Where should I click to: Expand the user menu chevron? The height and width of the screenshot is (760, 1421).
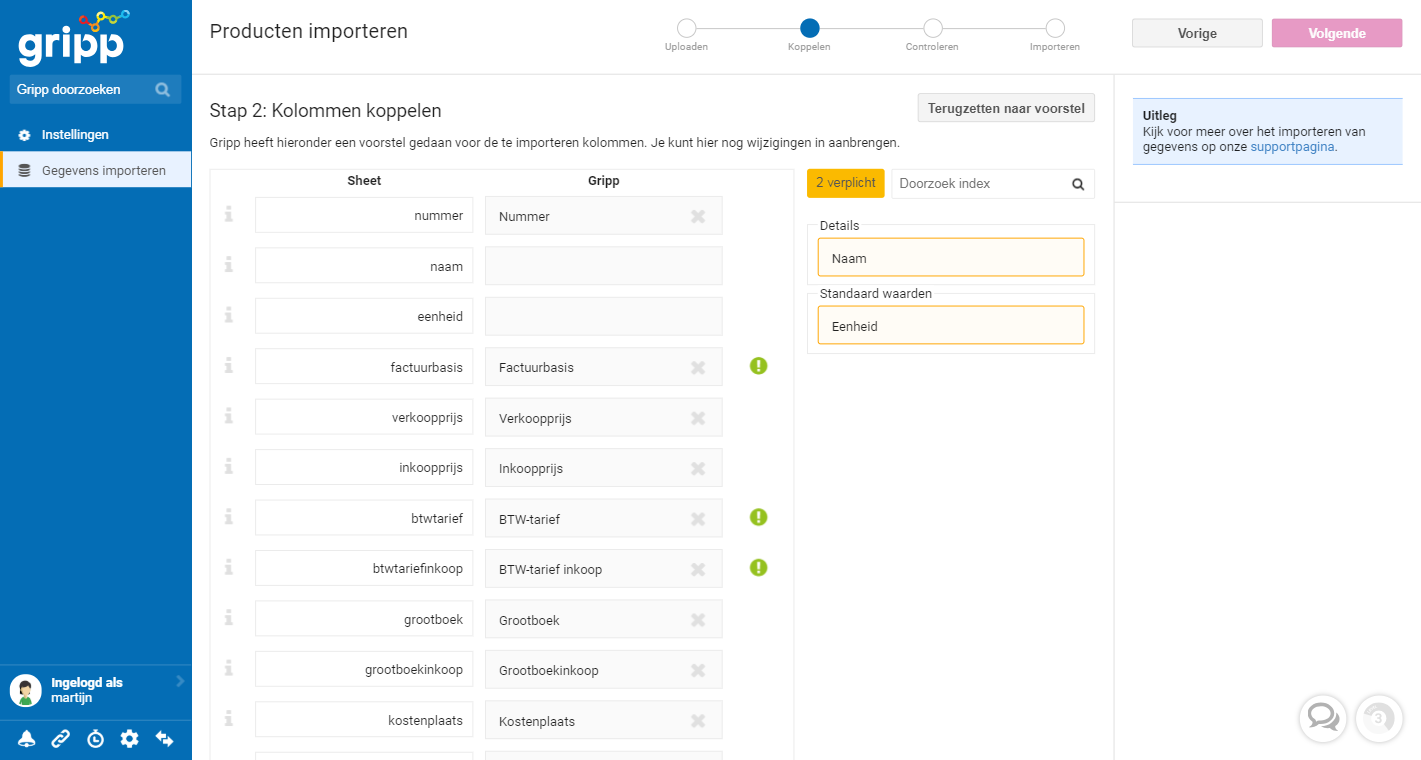[x=180, y=681]
